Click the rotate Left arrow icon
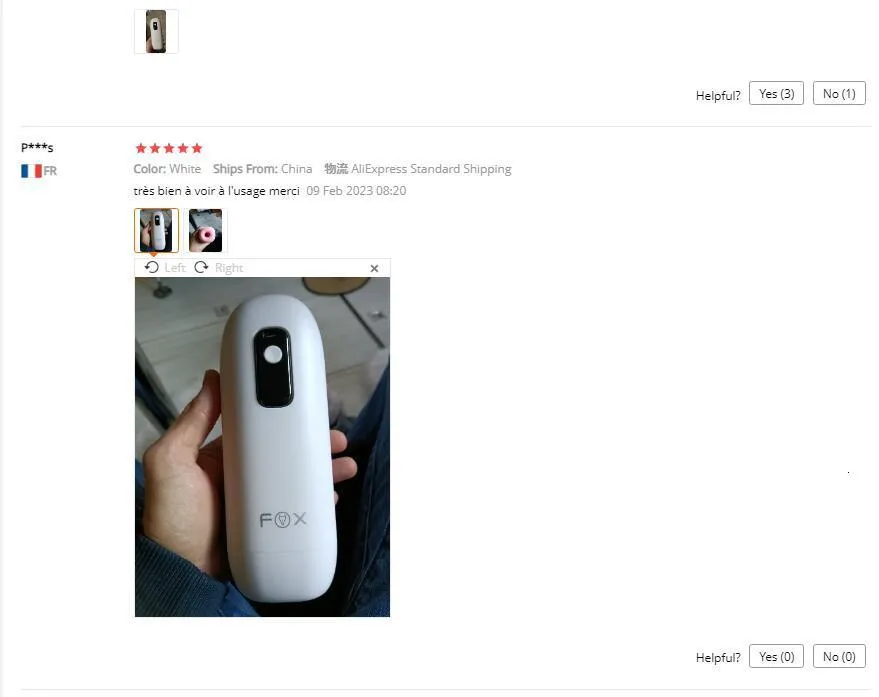879x697 pixels. click(x=151, y=267)
